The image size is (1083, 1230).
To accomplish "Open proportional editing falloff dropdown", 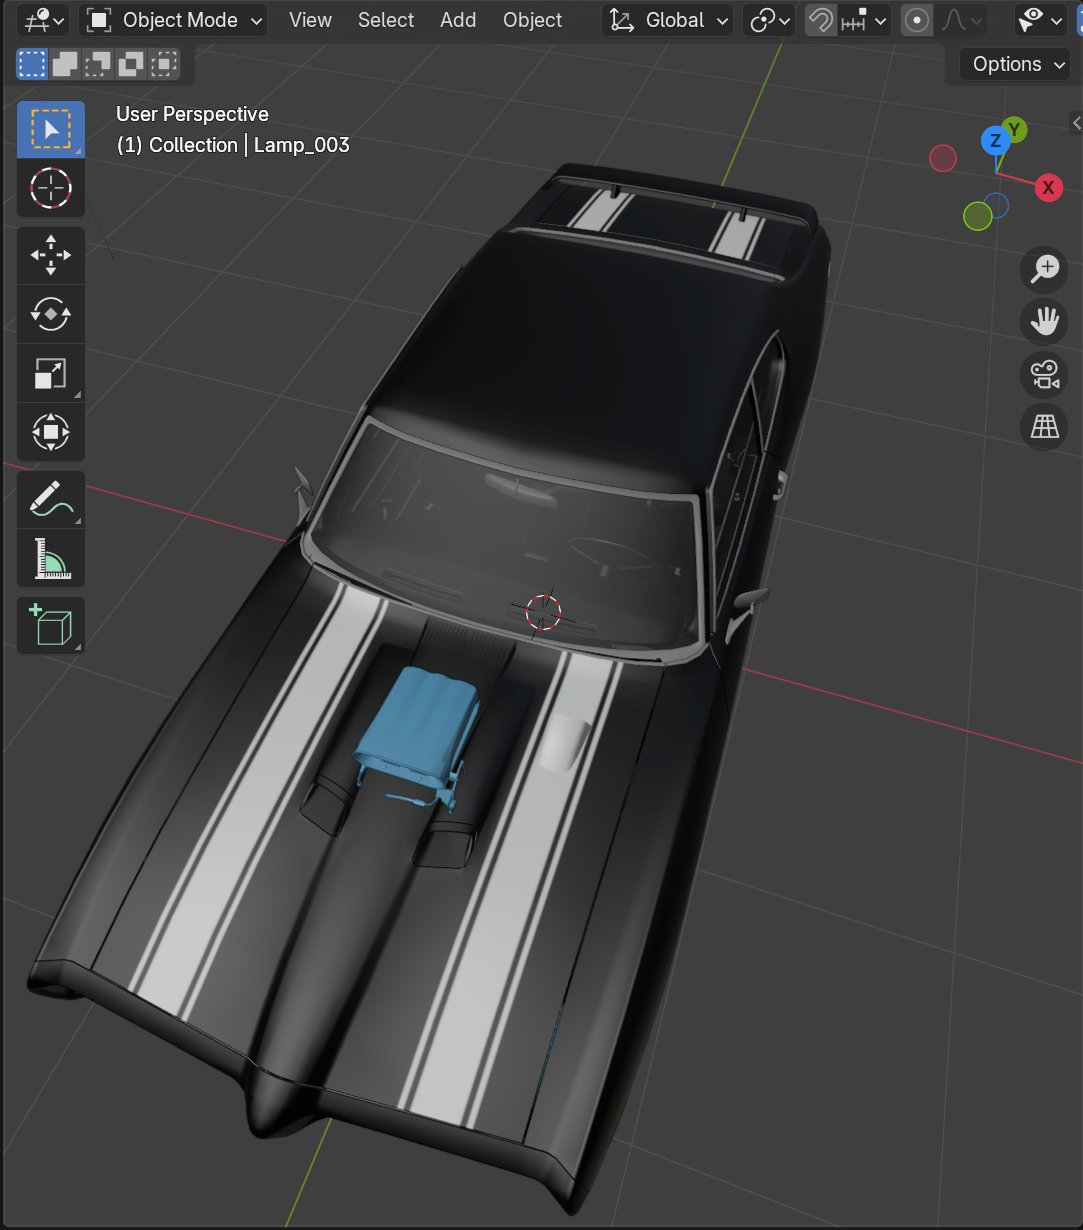I will tap(960, 20).
